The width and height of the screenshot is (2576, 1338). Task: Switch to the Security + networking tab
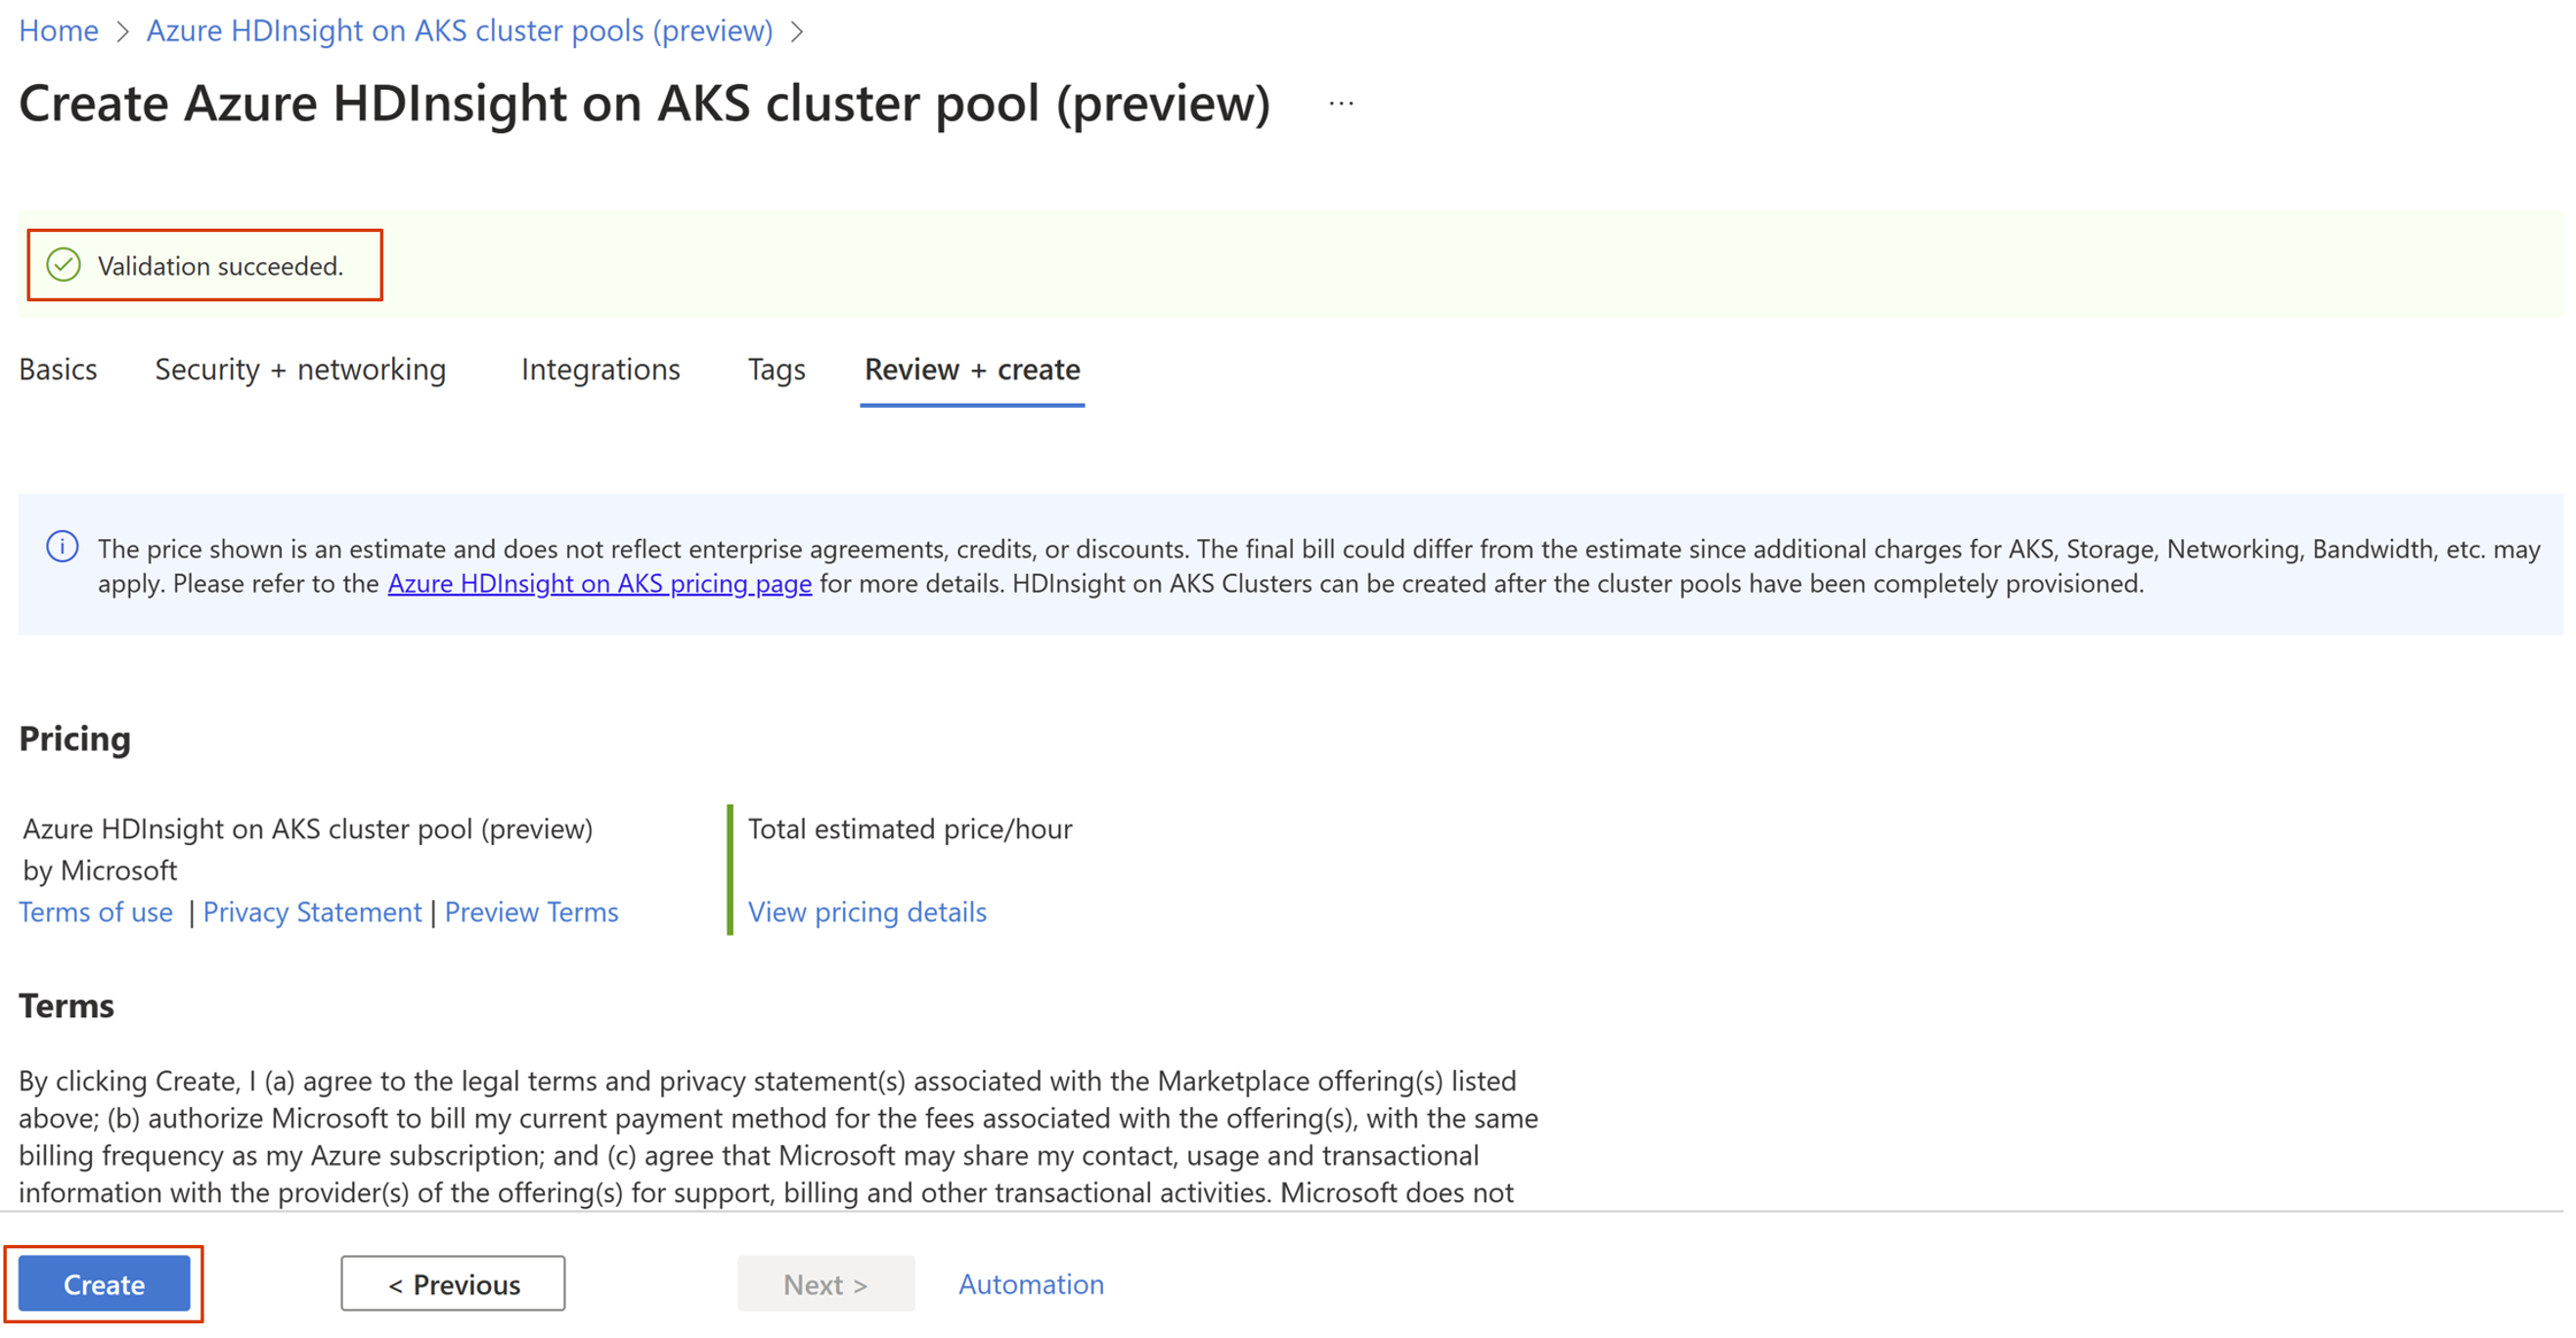point(300,367)
